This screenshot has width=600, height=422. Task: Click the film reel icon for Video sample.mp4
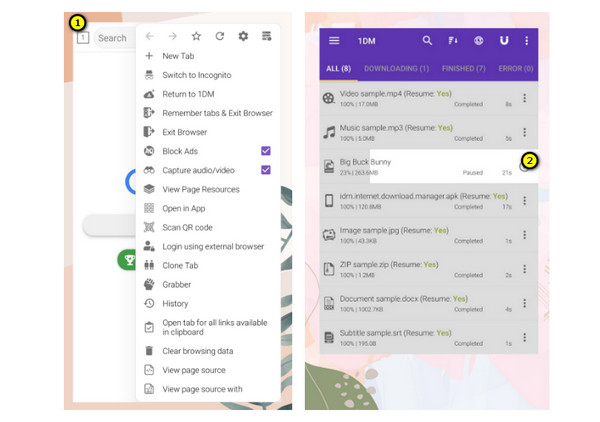pyautogui.click(x=329, y=98)
